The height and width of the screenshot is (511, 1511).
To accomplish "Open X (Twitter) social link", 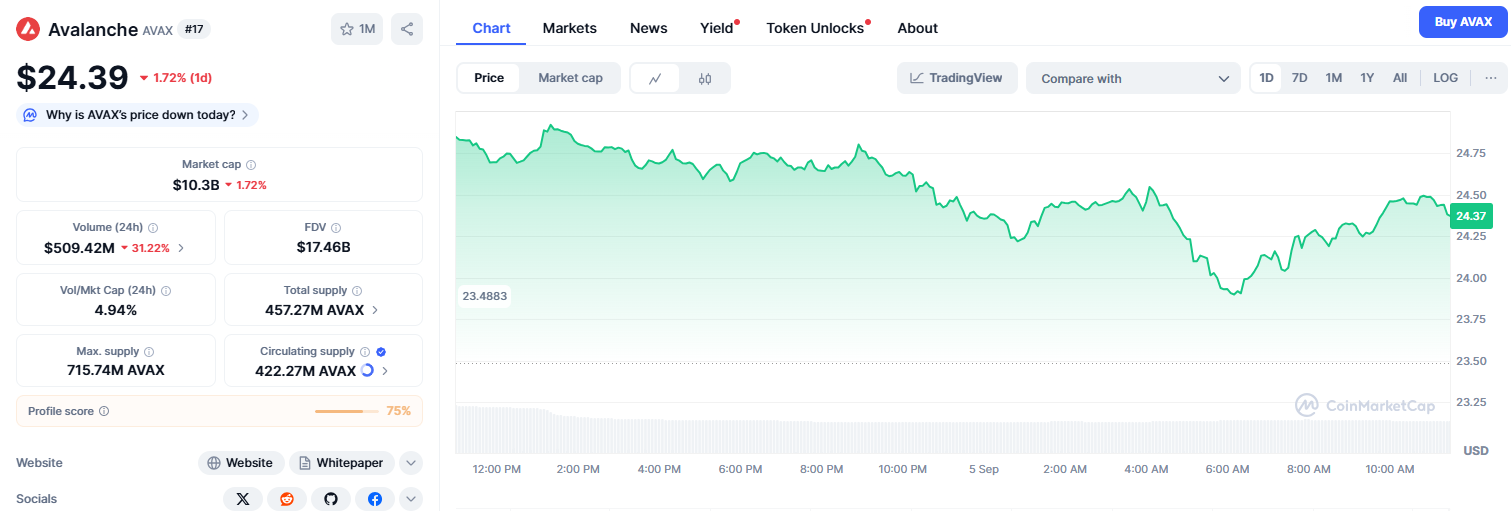I will (243, 499).
